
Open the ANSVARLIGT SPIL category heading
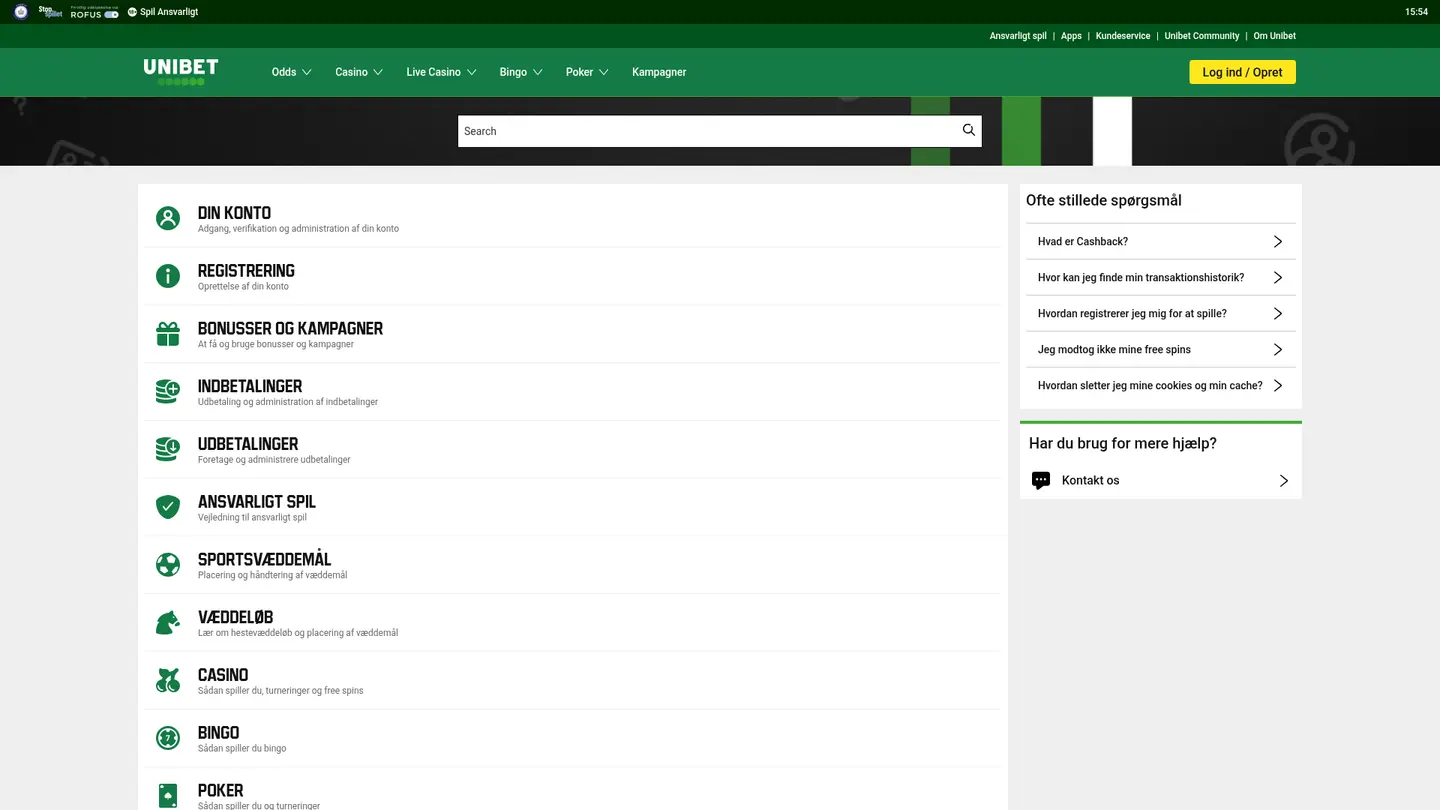click(x=257, y=502)
